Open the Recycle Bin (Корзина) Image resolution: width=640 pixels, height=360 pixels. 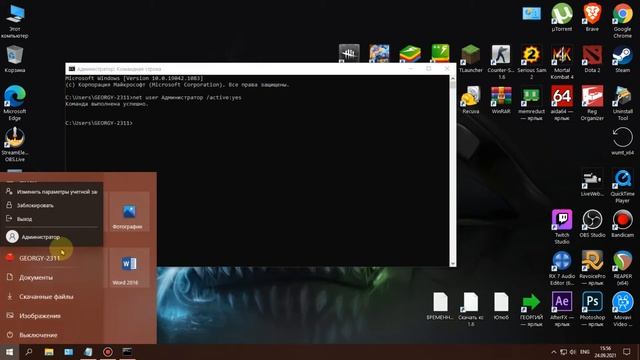click(15, 59)
